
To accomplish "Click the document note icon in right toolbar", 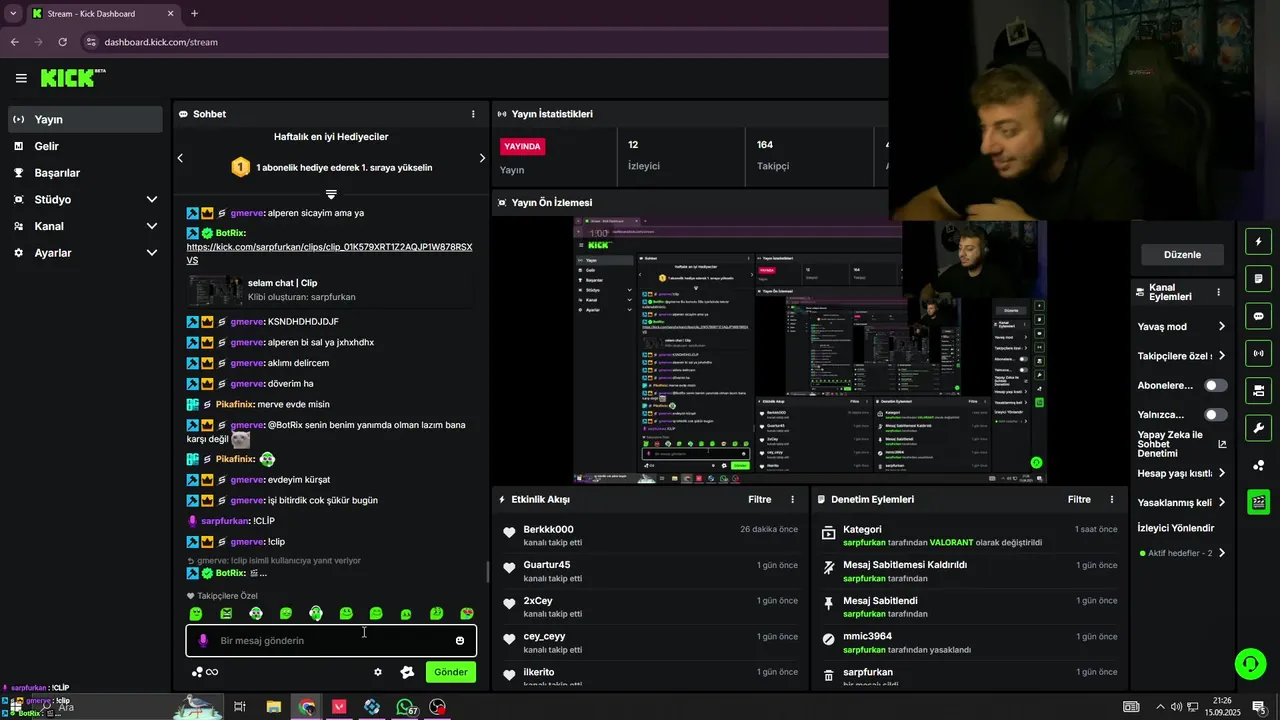I will [1258, 278].
